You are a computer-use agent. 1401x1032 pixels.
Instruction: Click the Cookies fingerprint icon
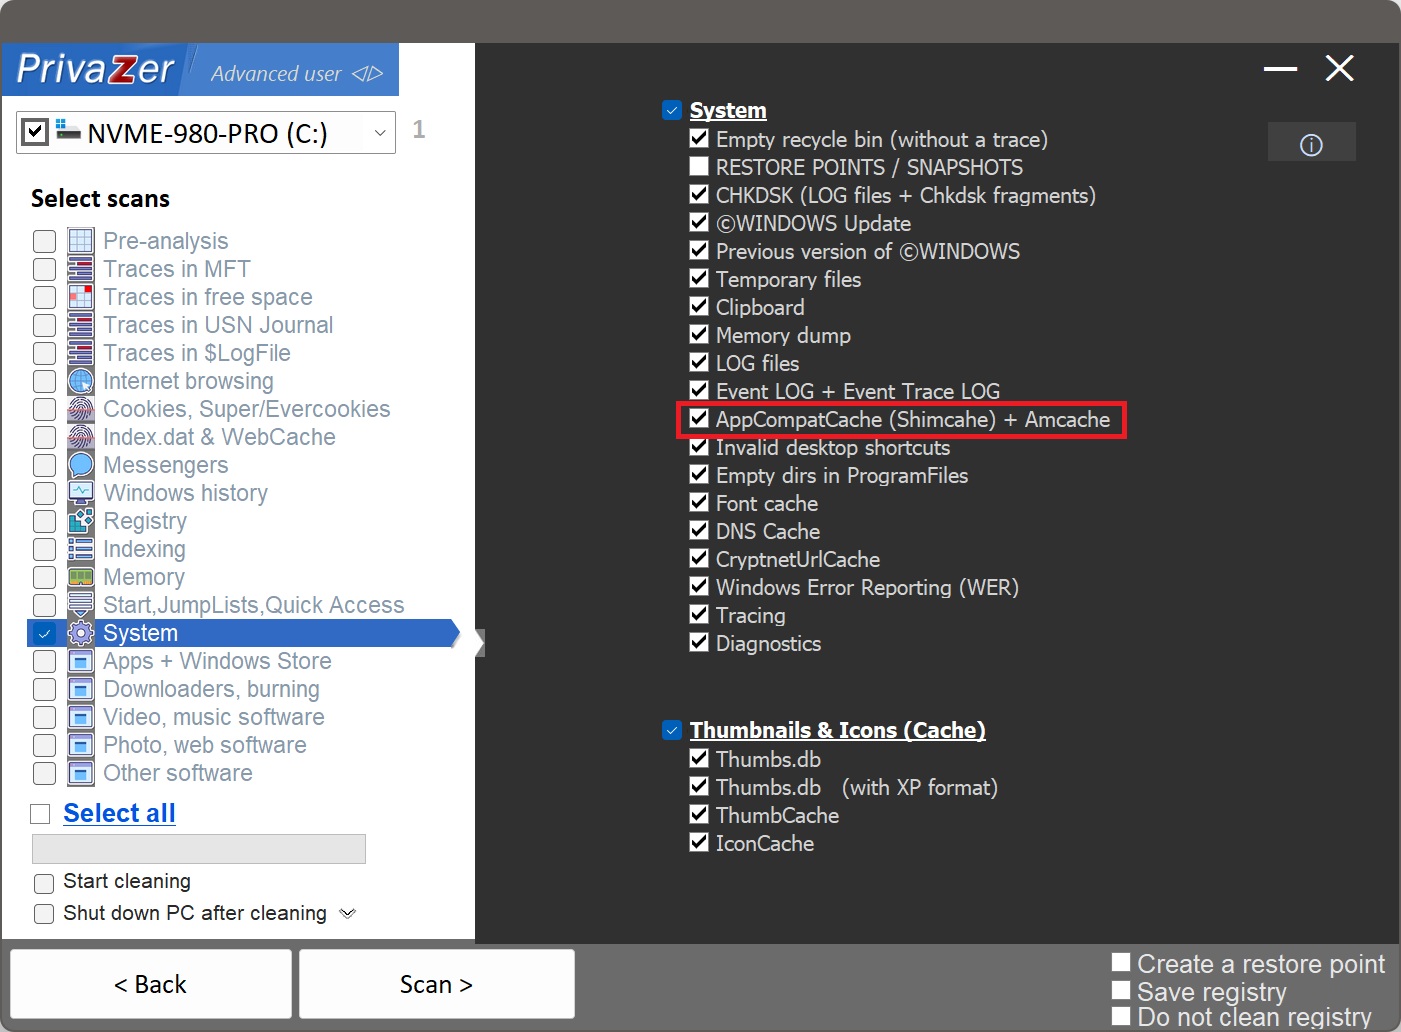click(81, 409)
